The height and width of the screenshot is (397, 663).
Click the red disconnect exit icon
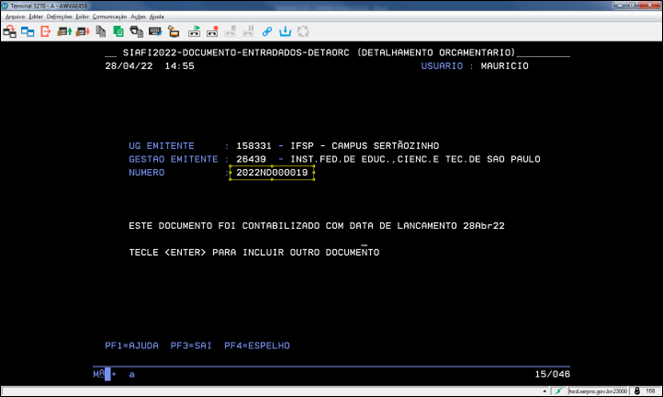45,31
